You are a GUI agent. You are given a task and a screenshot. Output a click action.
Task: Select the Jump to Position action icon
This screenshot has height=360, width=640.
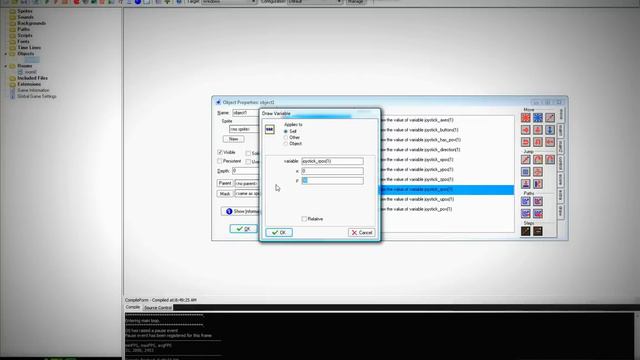[x=526, y=160]
